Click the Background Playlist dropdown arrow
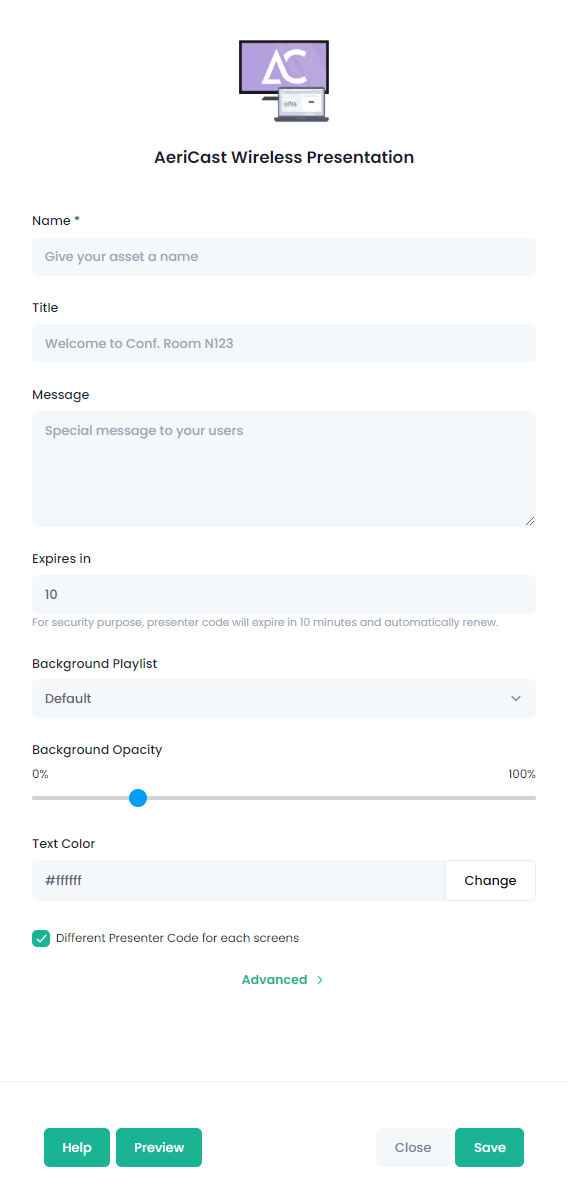Screen dimensions: 568x1185 coord(516,698)
